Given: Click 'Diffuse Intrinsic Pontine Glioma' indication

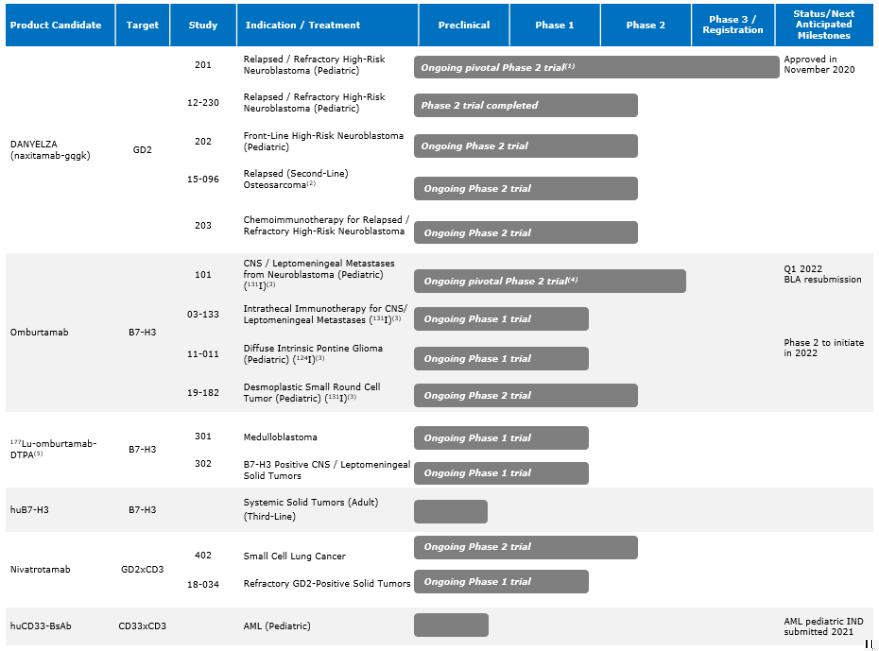Looking at the screenshot, I should pos(313,354).
